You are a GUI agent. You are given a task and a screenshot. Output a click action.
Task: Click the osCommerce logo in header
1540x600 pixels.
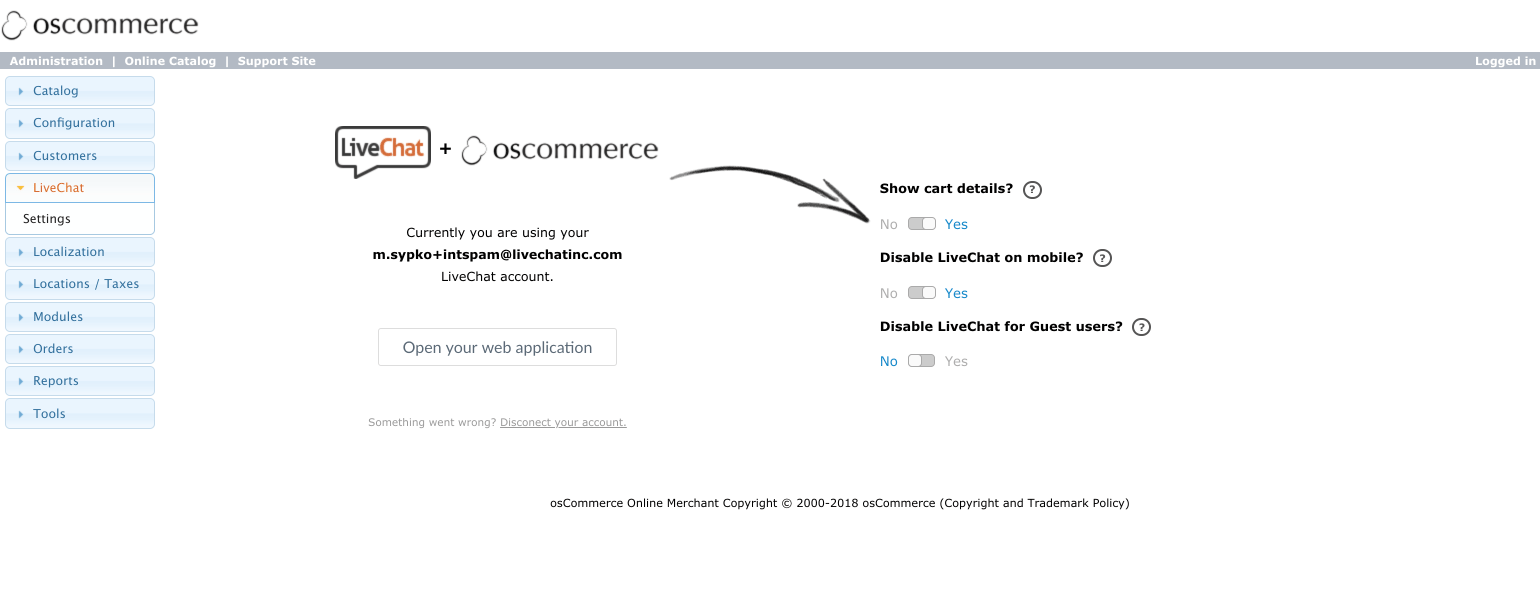(100, 25)
